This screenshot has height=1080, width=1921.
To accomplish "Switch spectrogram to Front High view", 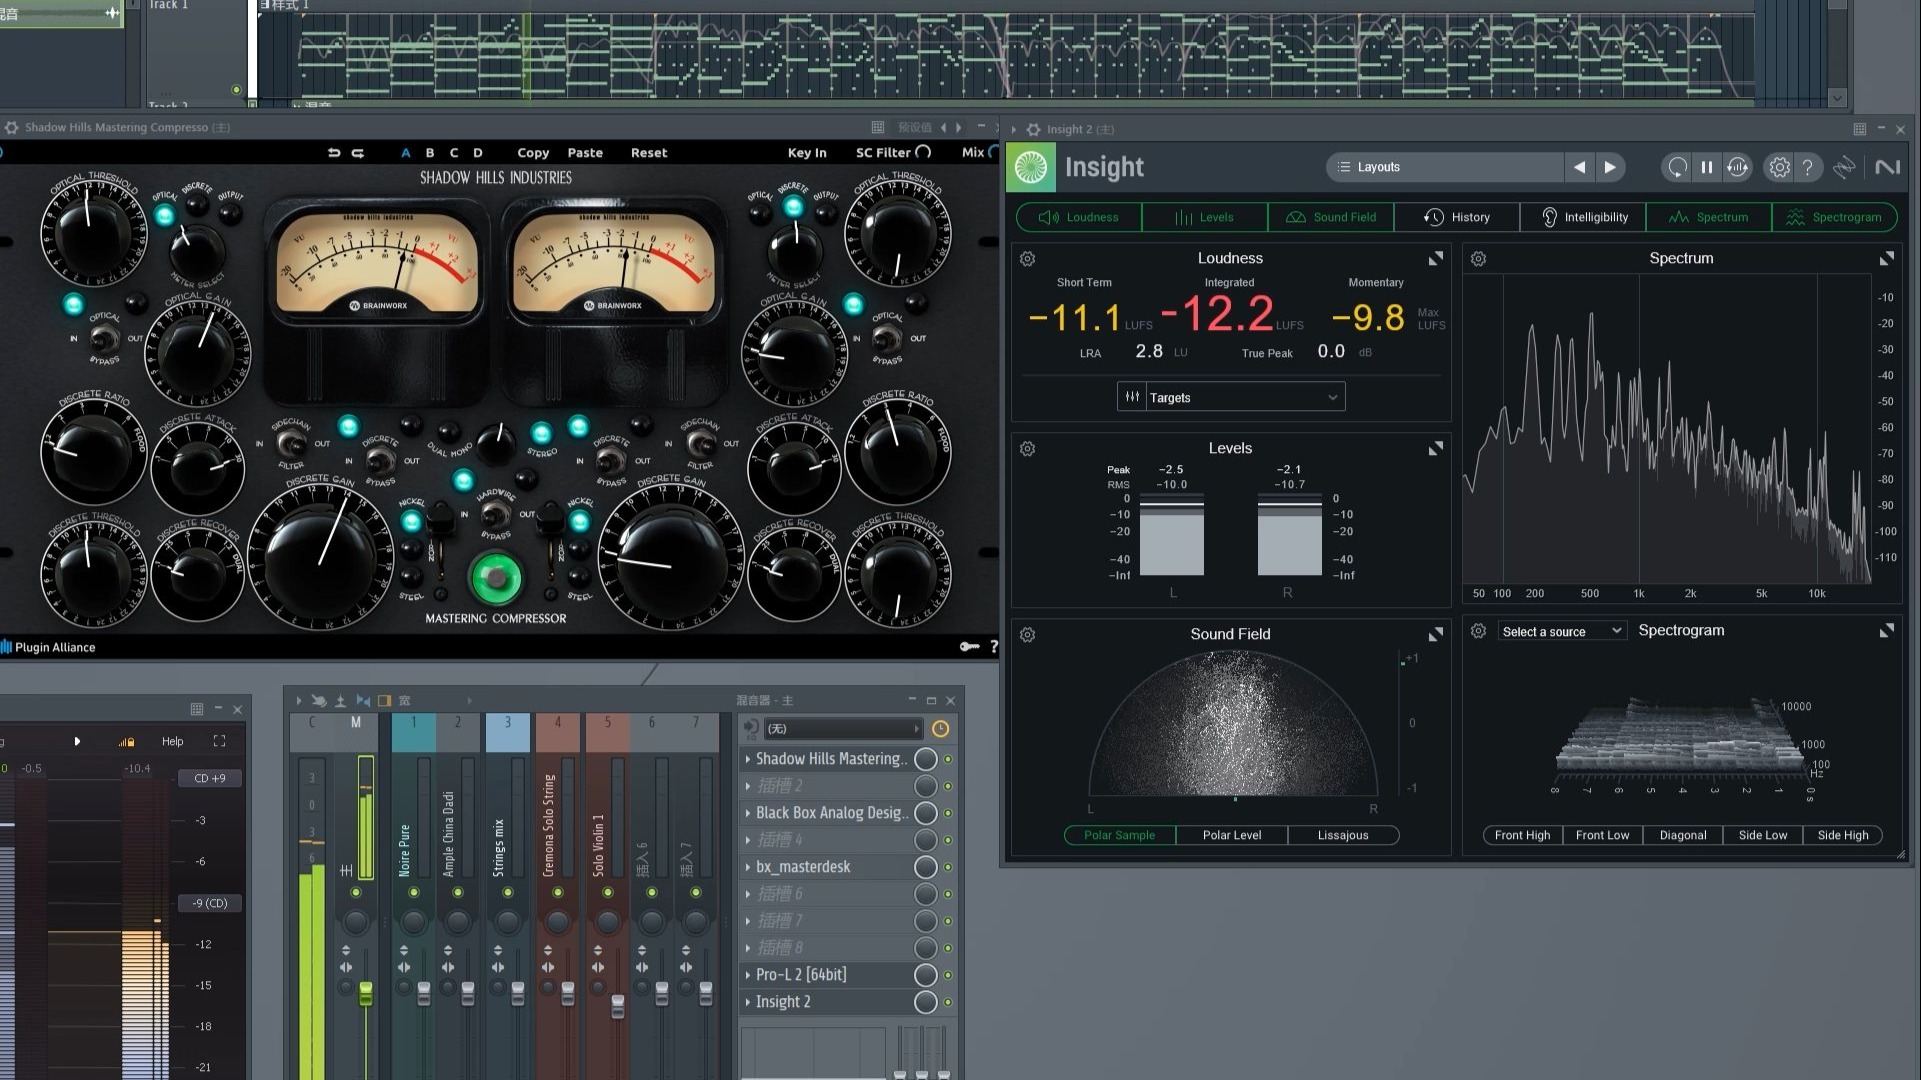I will click(1523, 835).
